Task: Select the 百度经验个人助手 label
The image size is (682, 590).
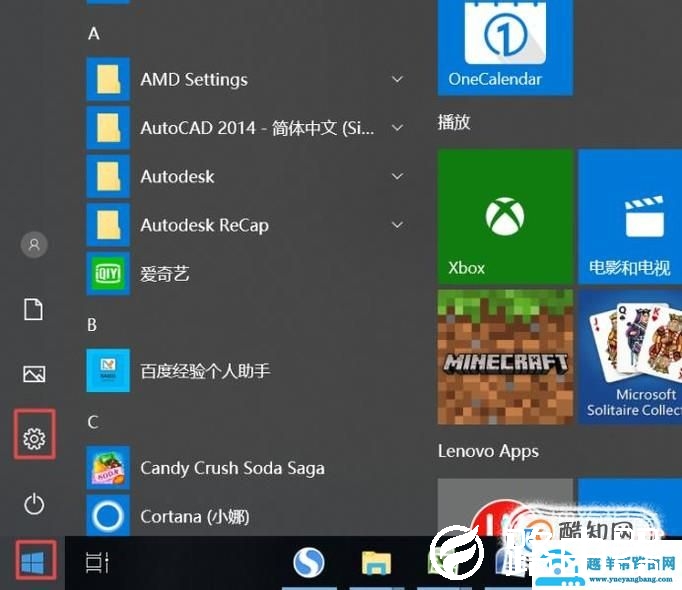Action: (x=205, y=371)
